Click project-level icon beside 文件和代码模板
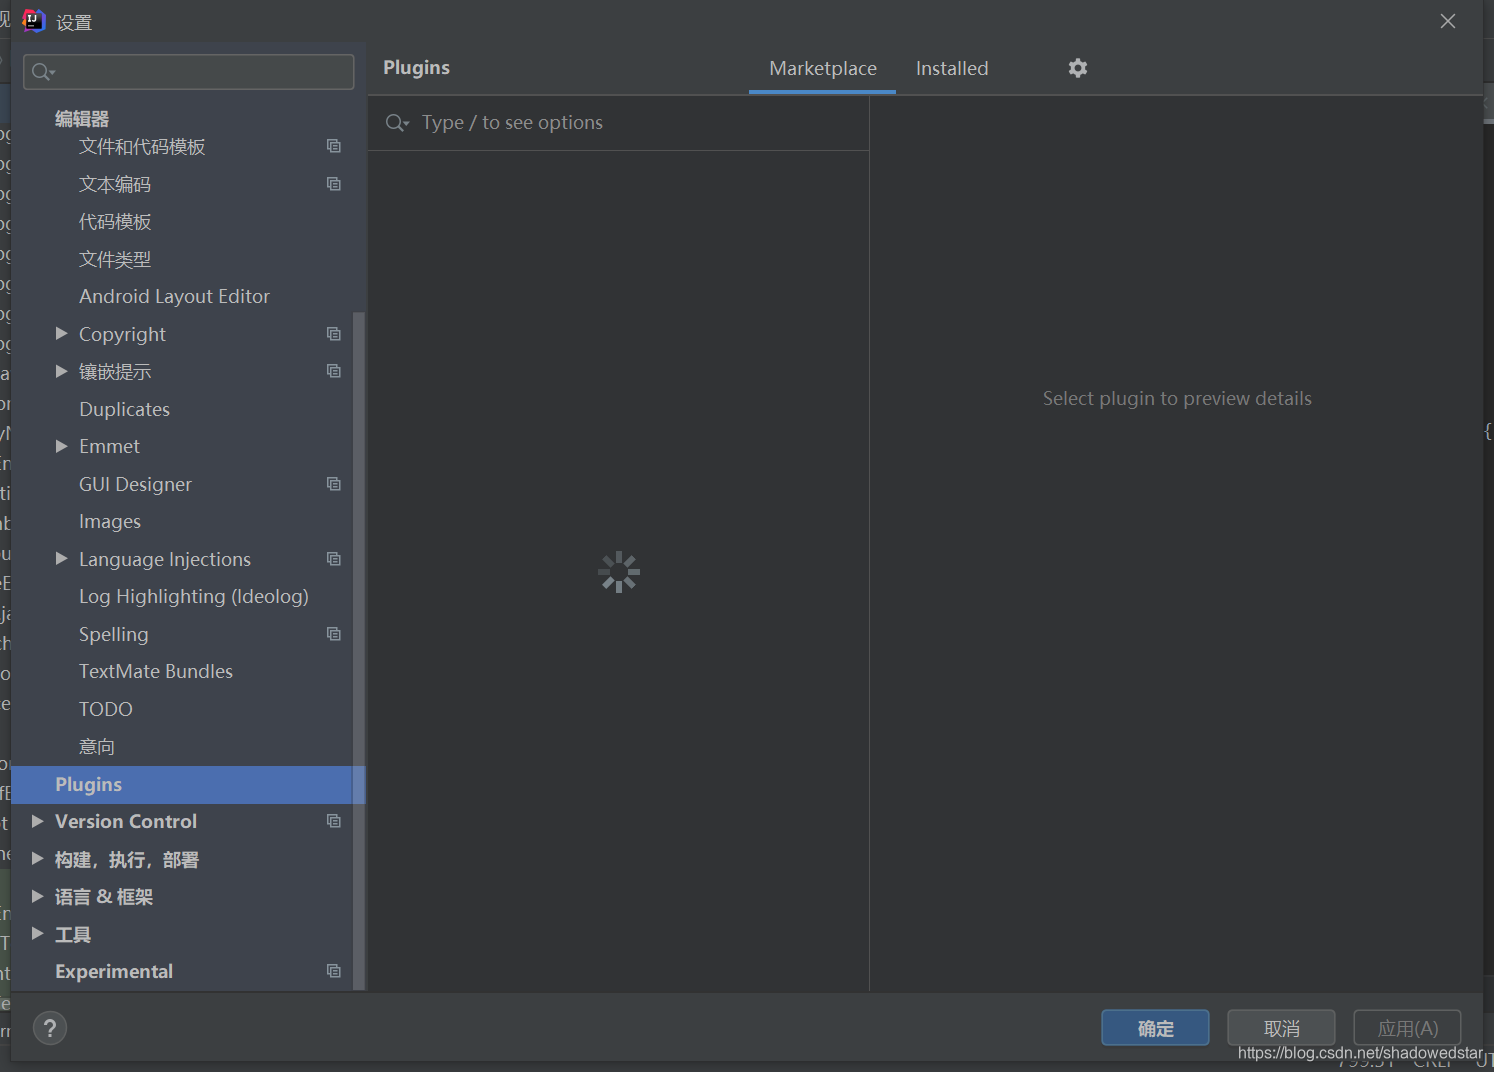 [x=334, y=146]
